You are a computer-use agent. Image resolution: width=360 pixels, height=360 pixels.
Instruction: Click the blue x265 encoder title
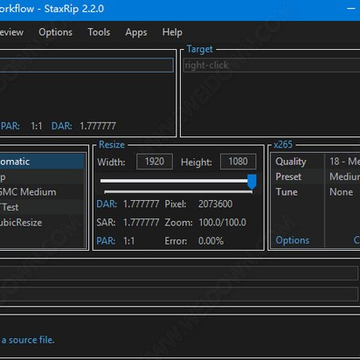pyautogui.click(x=283, y=145)
